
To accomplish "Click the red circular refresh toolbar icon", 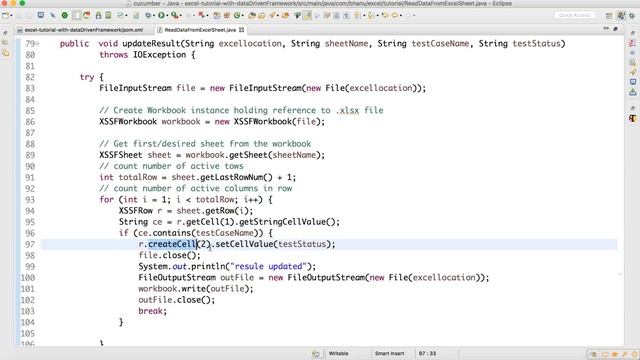I will [x=87, y=15].
